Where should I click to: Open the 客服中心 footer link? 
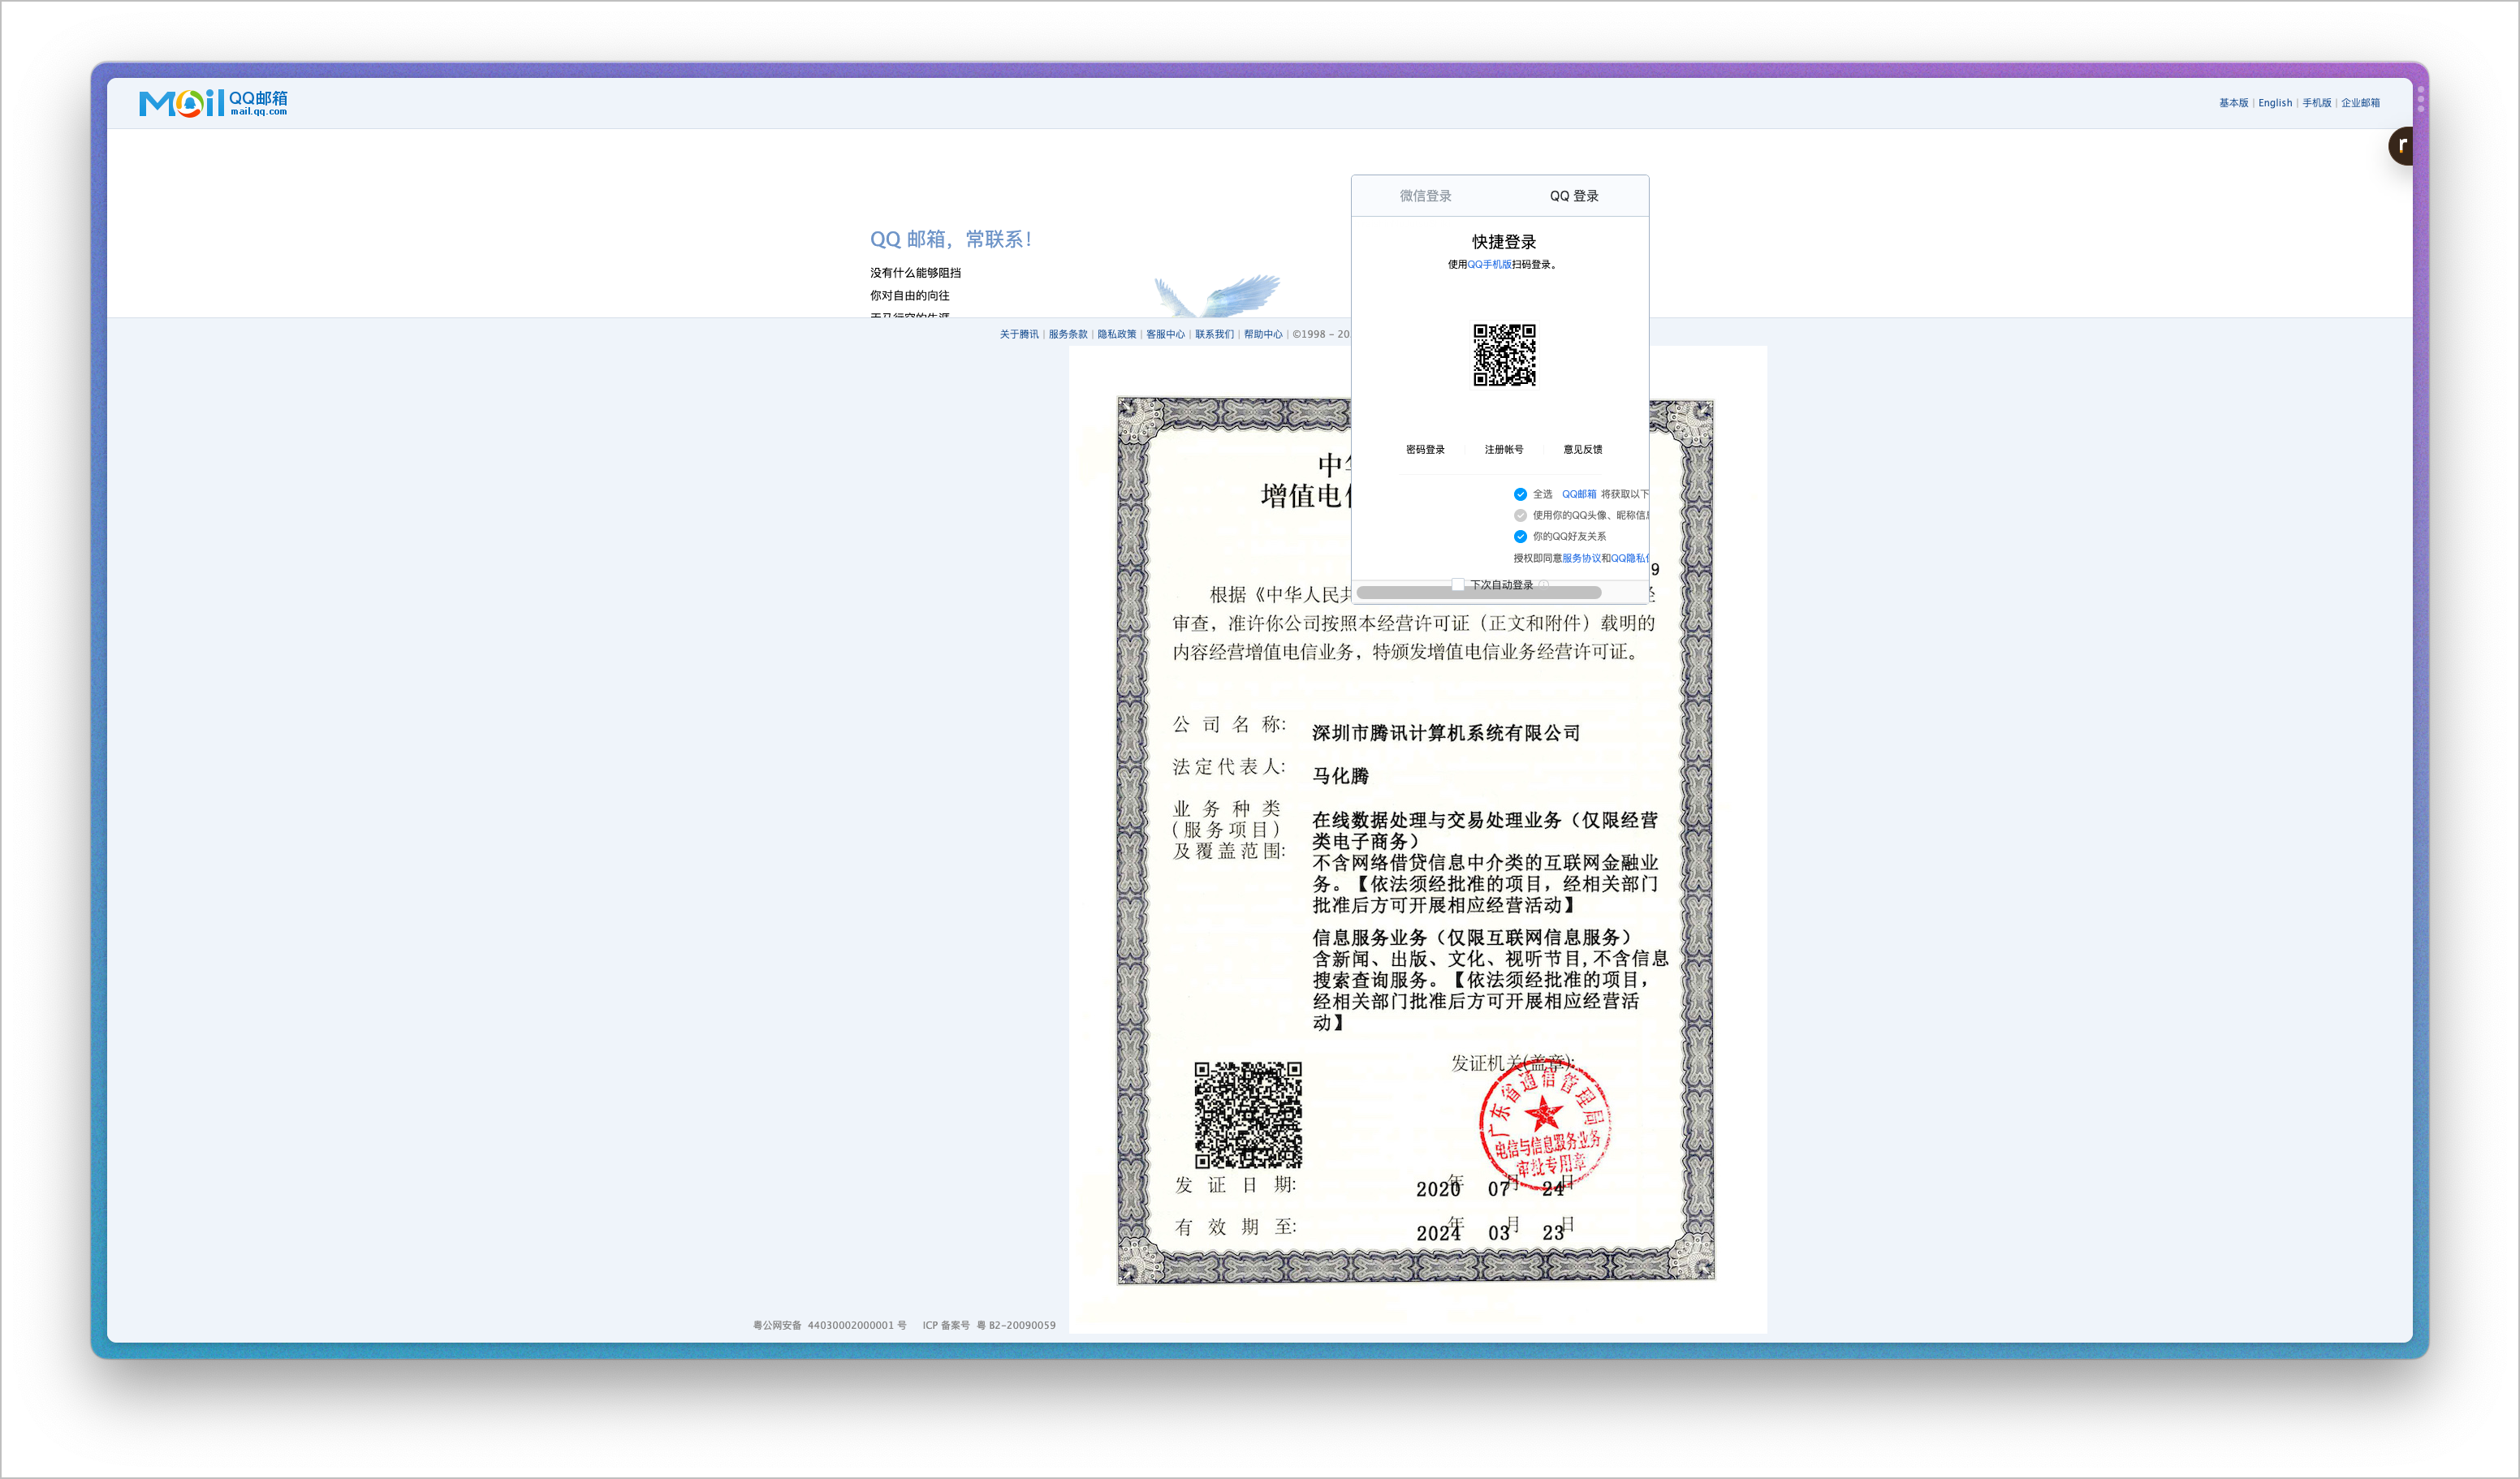tap(1165, 334)
